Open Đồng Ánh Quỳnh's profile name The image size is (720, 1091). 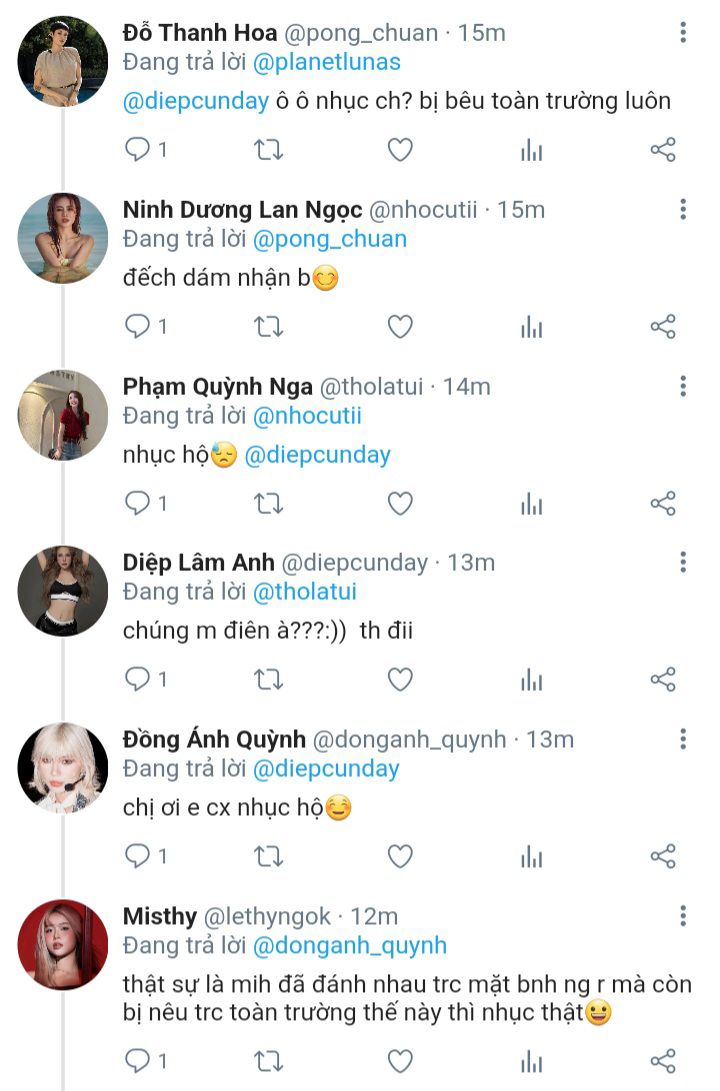[x=214, y=740]
